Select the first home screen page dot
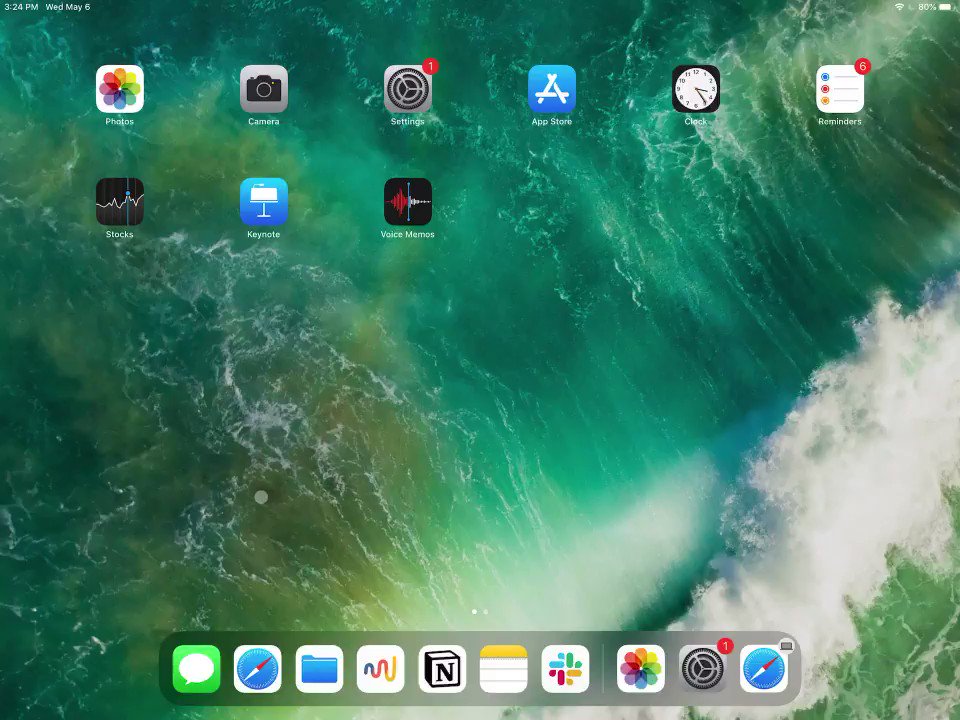The image size is (960, 720). point(474,612)
